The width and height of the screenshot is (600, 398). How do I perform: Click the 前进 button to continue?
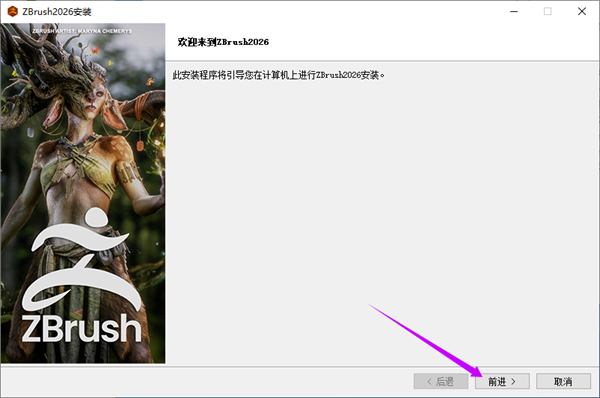tap(502, 381)
